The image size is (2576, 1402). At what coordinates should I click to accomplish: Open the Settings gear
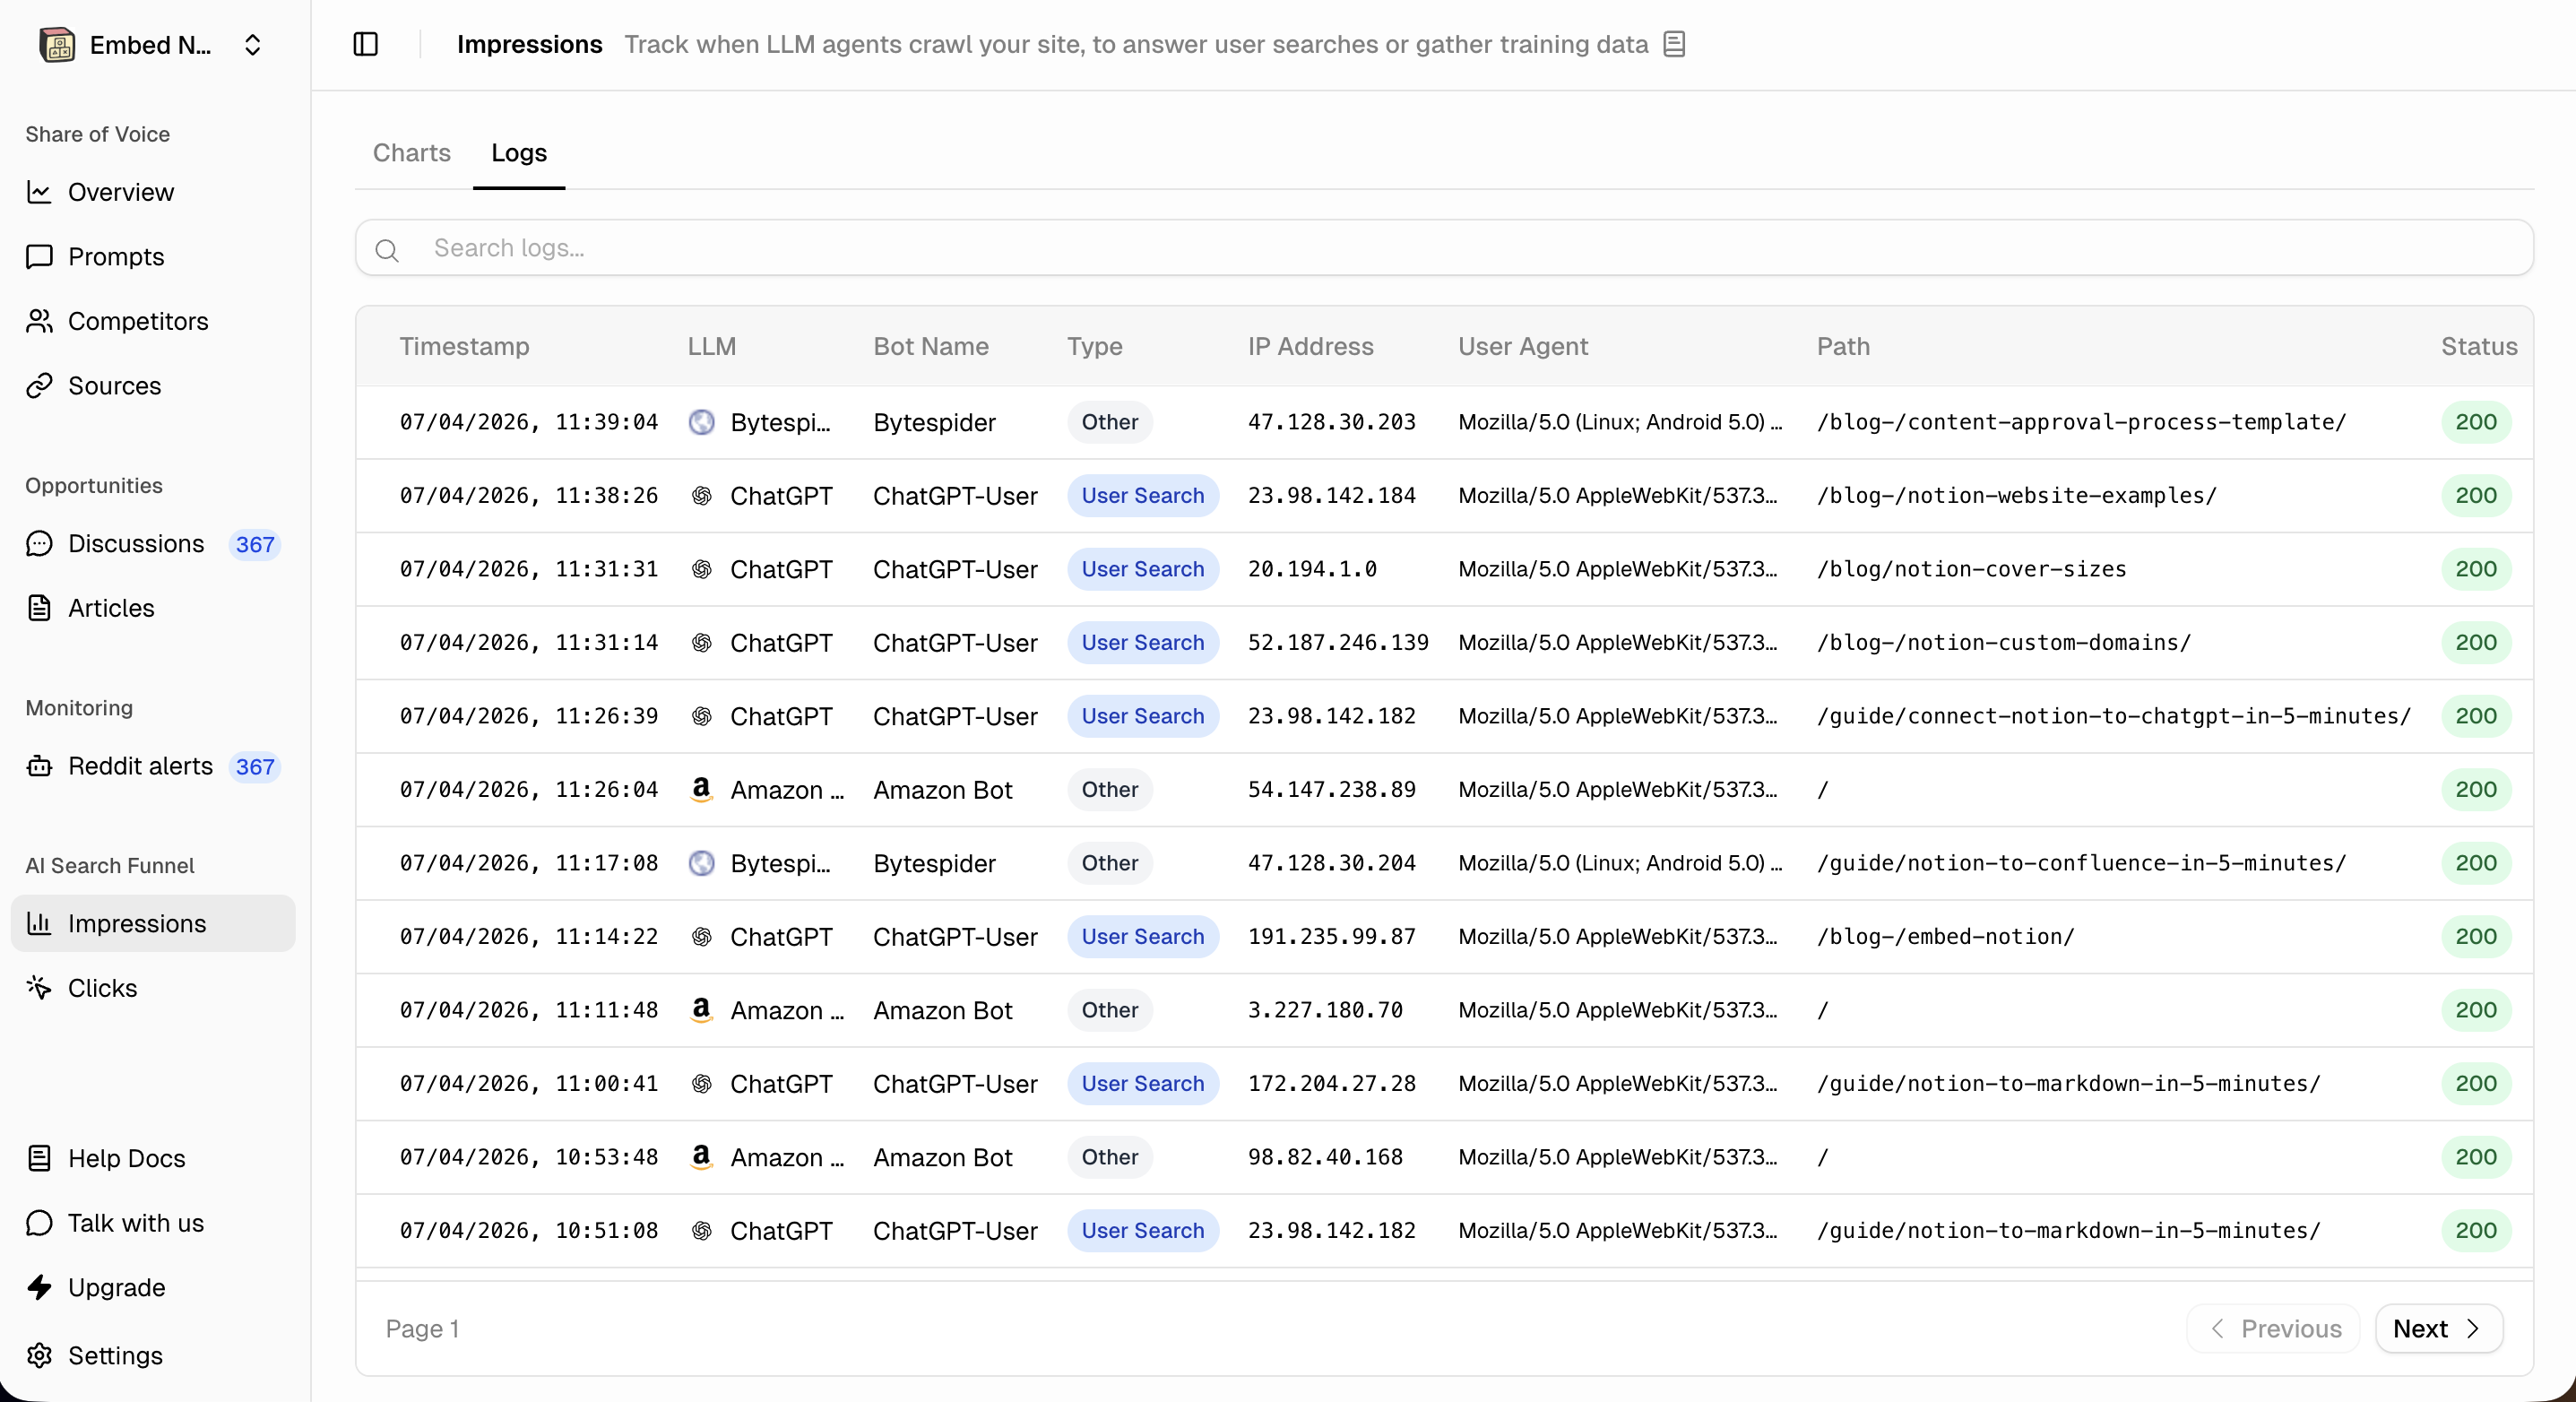tap(40, 1356)
